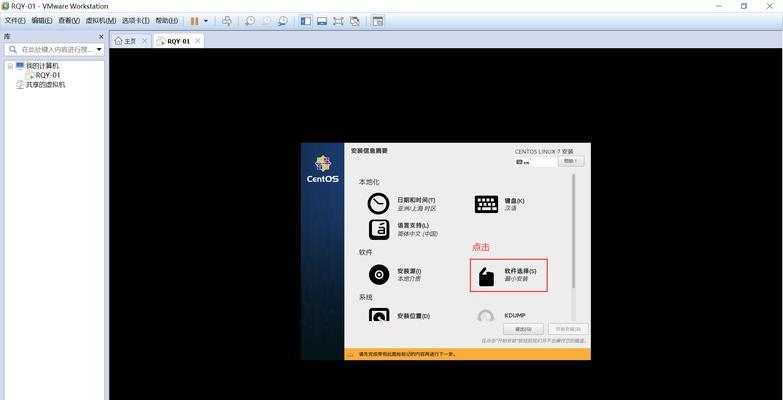Open 键盘(K) keyboard icon
The width and height of the screenshot is (783, 400).
486,204
